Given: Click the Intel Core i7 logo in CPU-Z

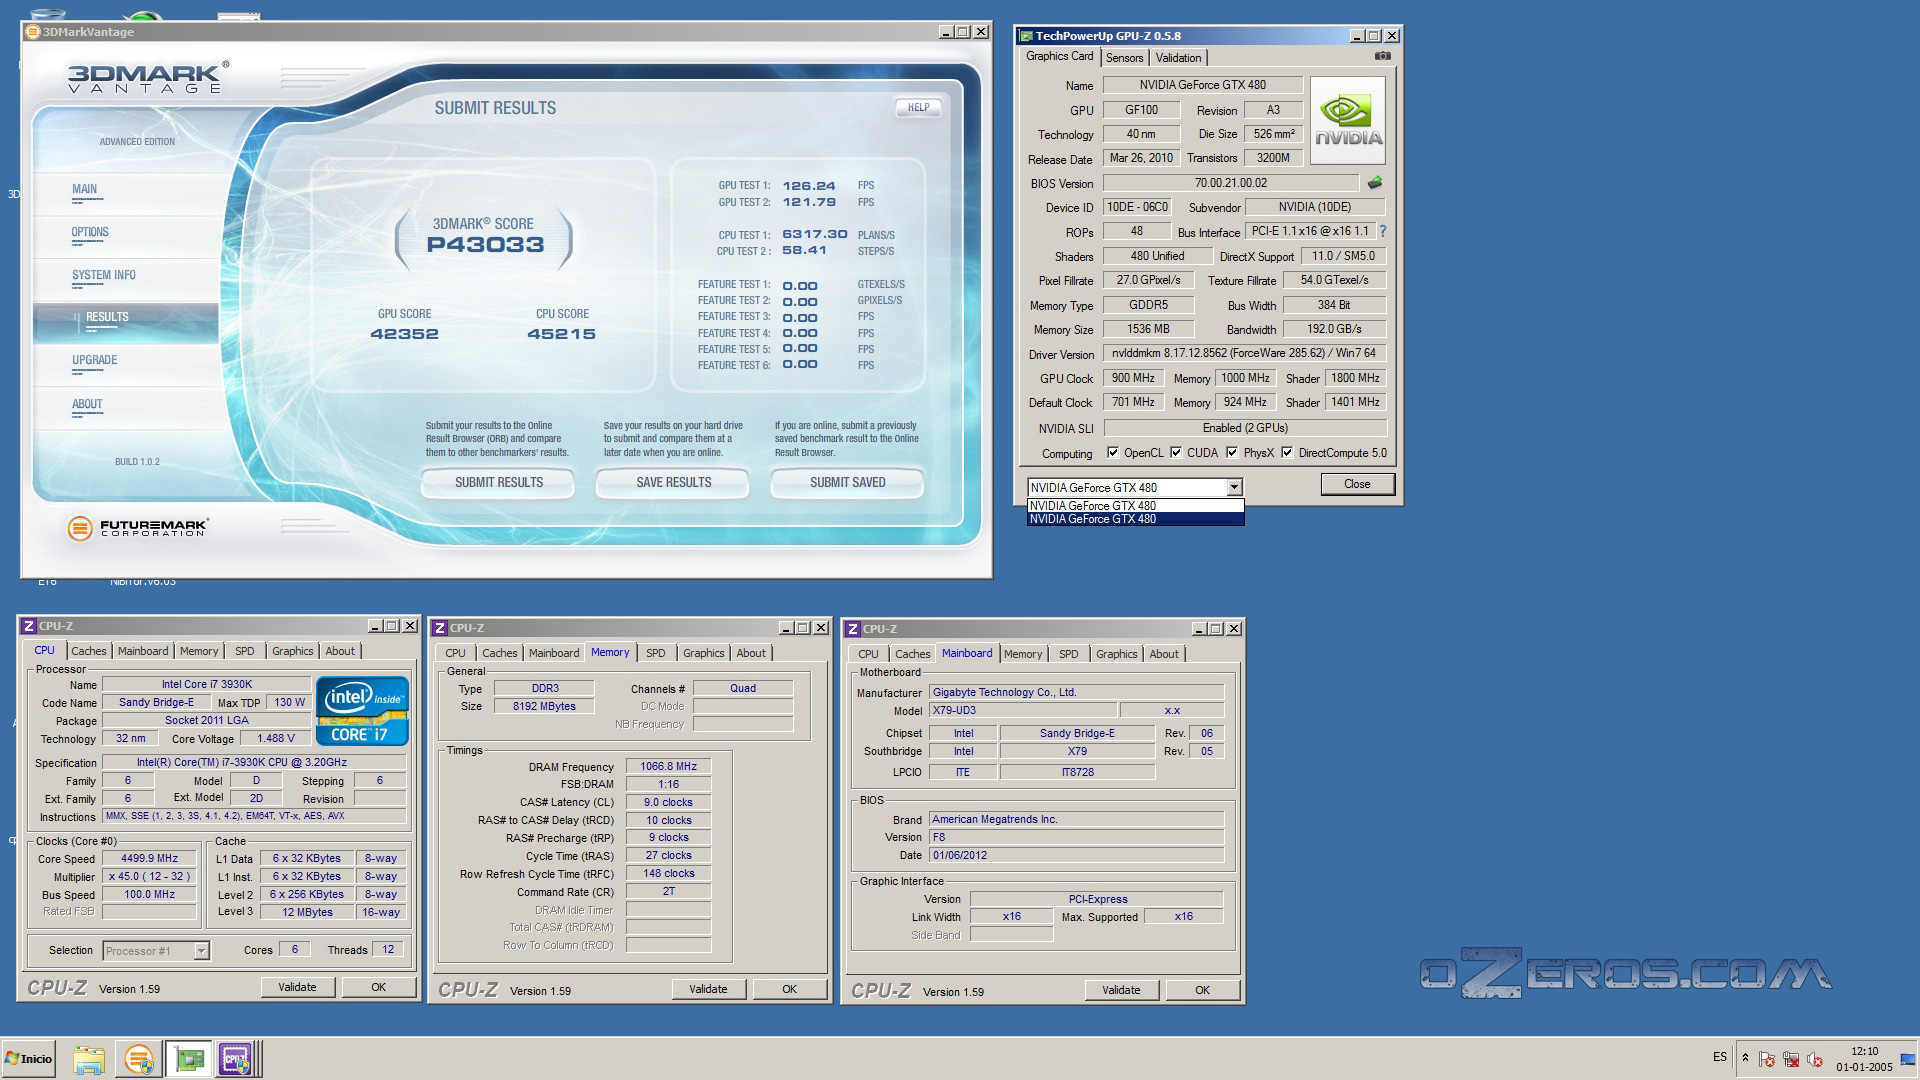Looking at the screenshot, I should [x=362, y=710].
